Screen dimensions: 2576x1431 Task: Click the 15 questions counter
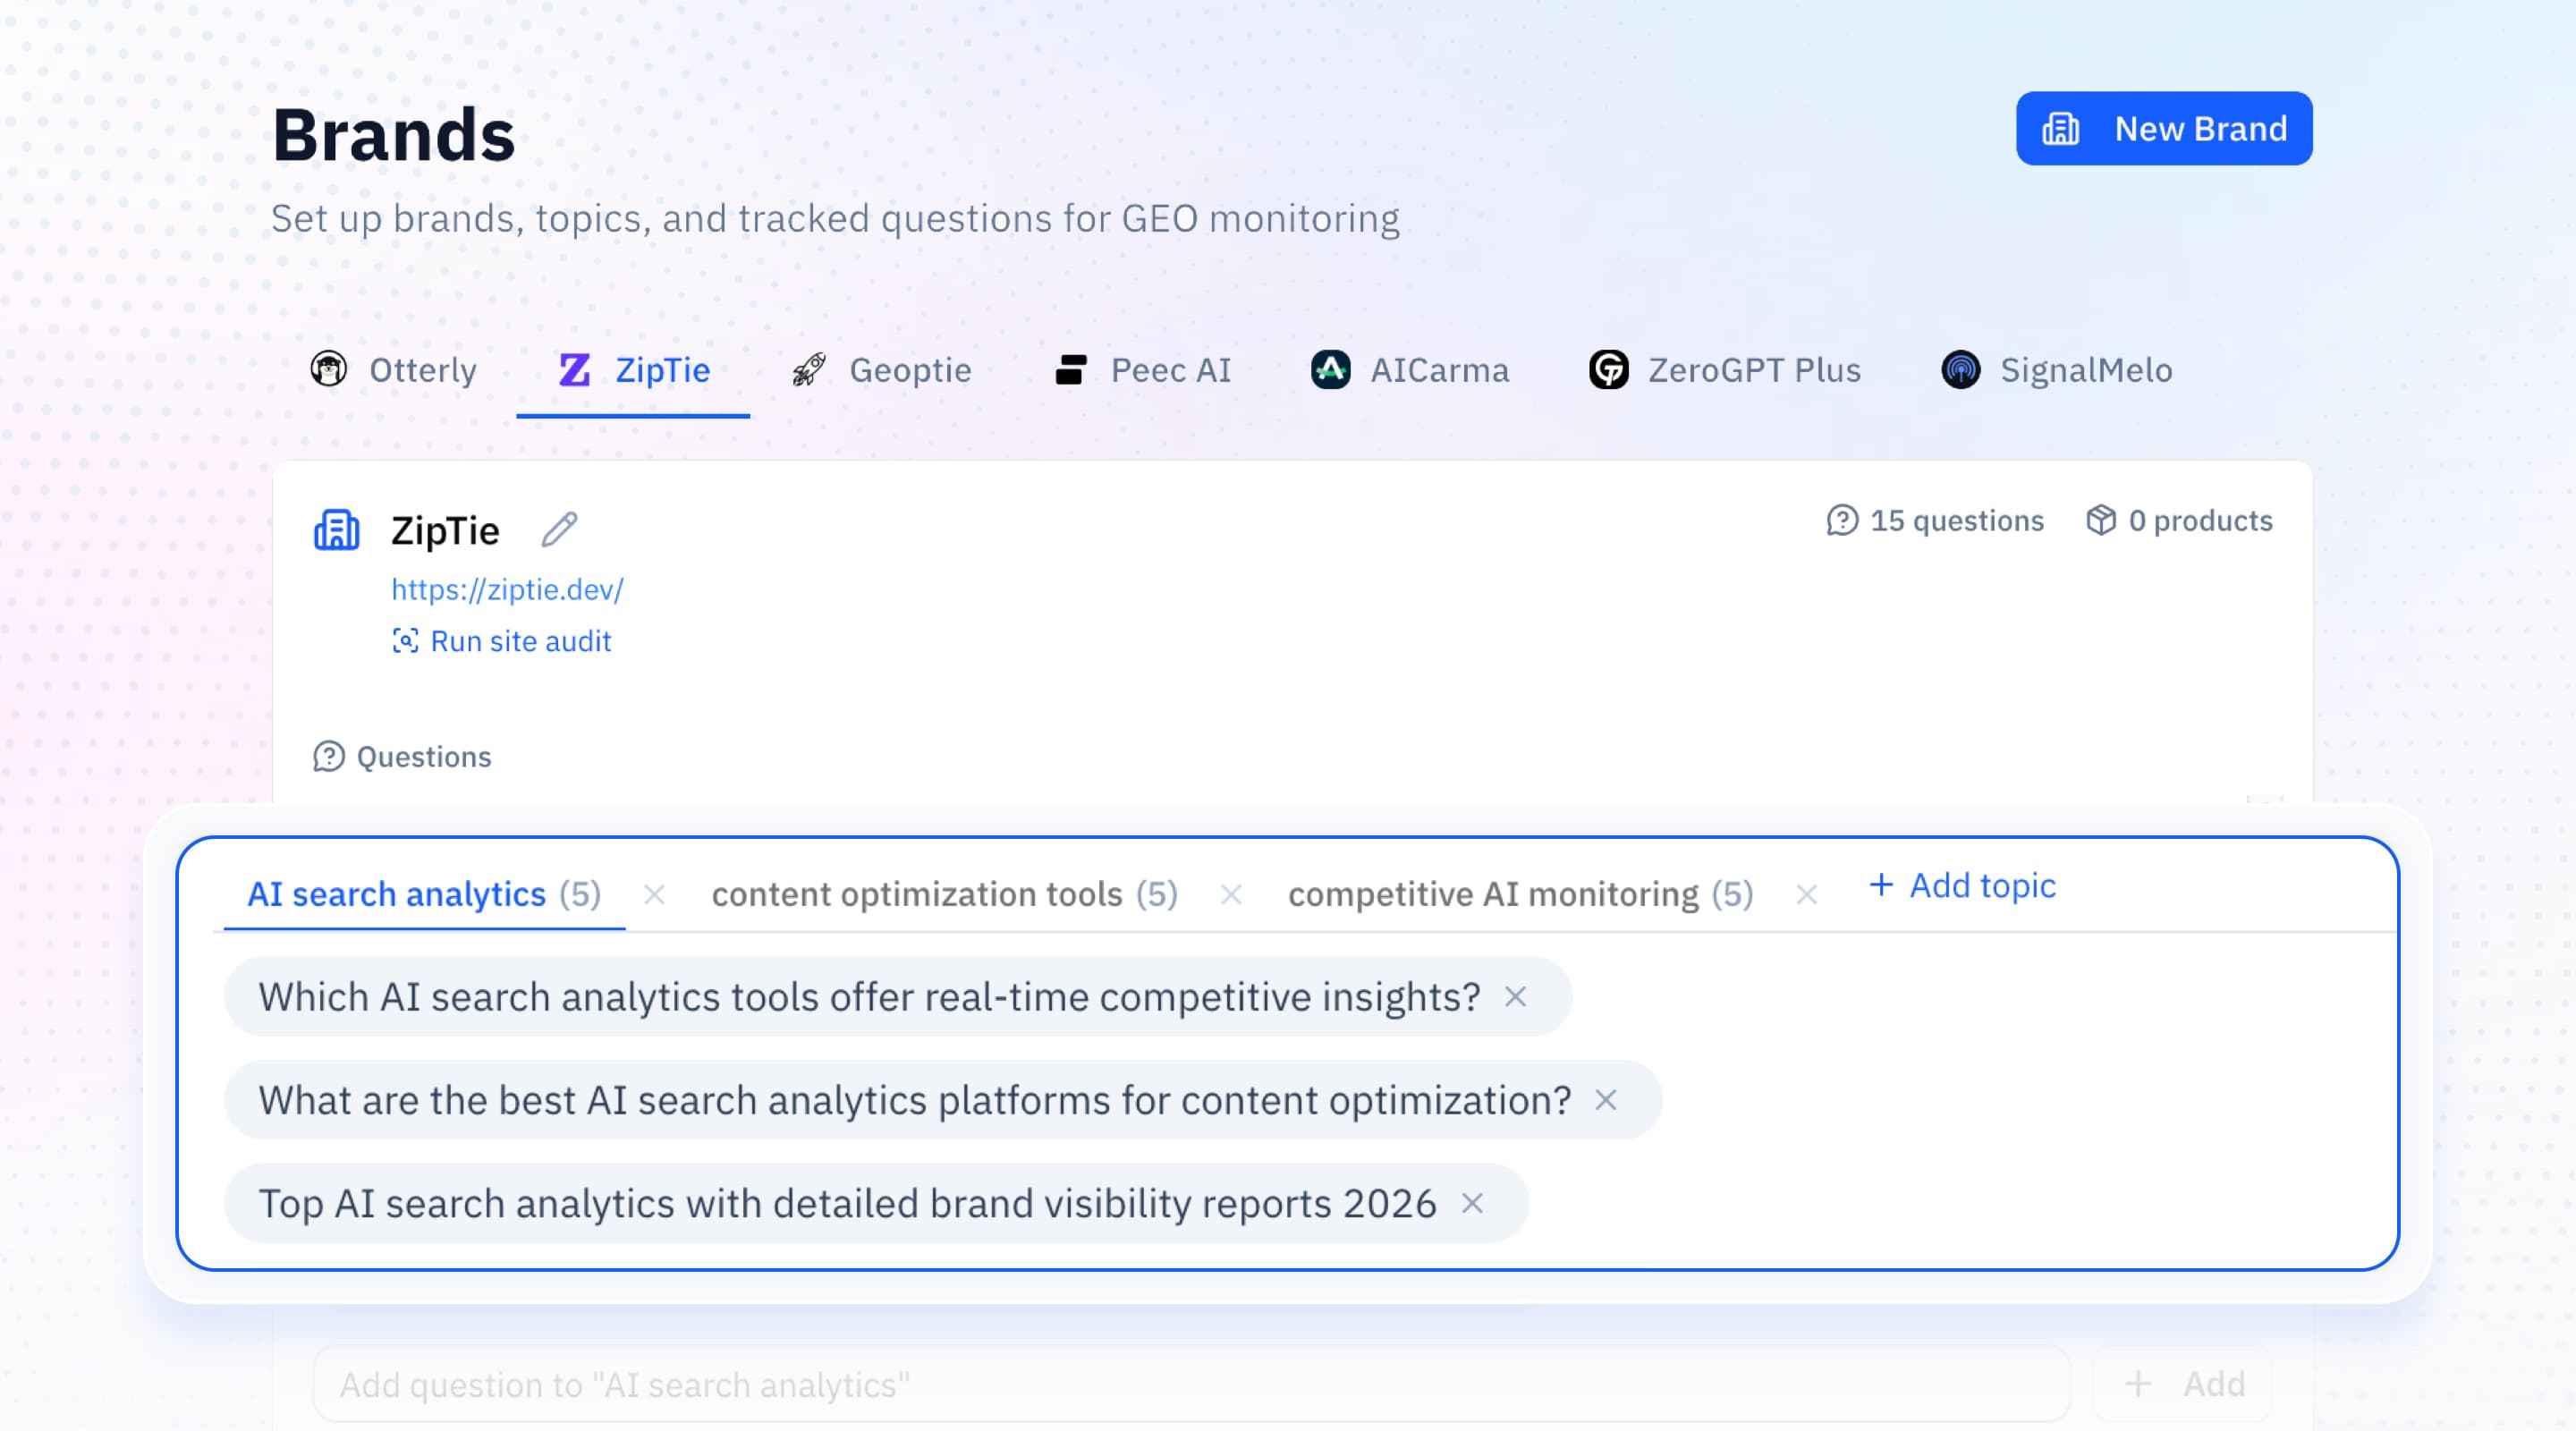point(1934,521)
